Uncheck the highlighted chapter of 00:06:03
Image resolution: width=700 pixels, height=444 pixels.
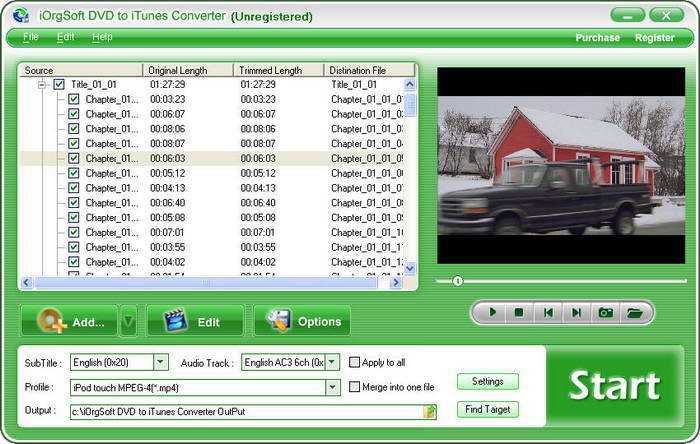(x=74, y=158)
